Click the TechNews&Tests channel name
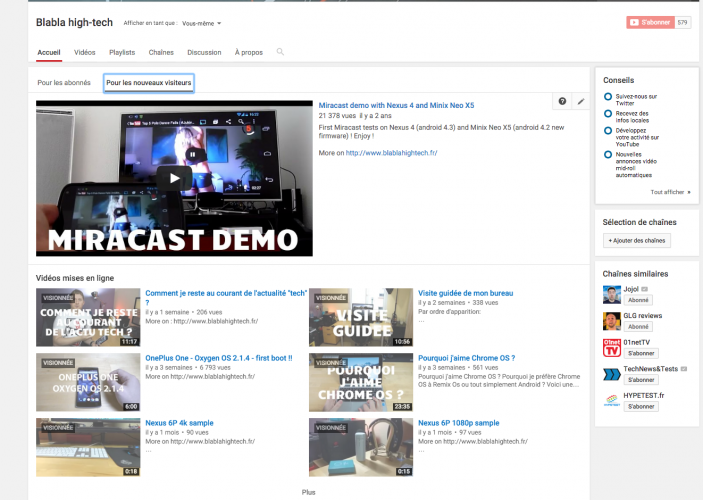The width and height of the screenshot is (703, 500). click(x=651, y=369)
